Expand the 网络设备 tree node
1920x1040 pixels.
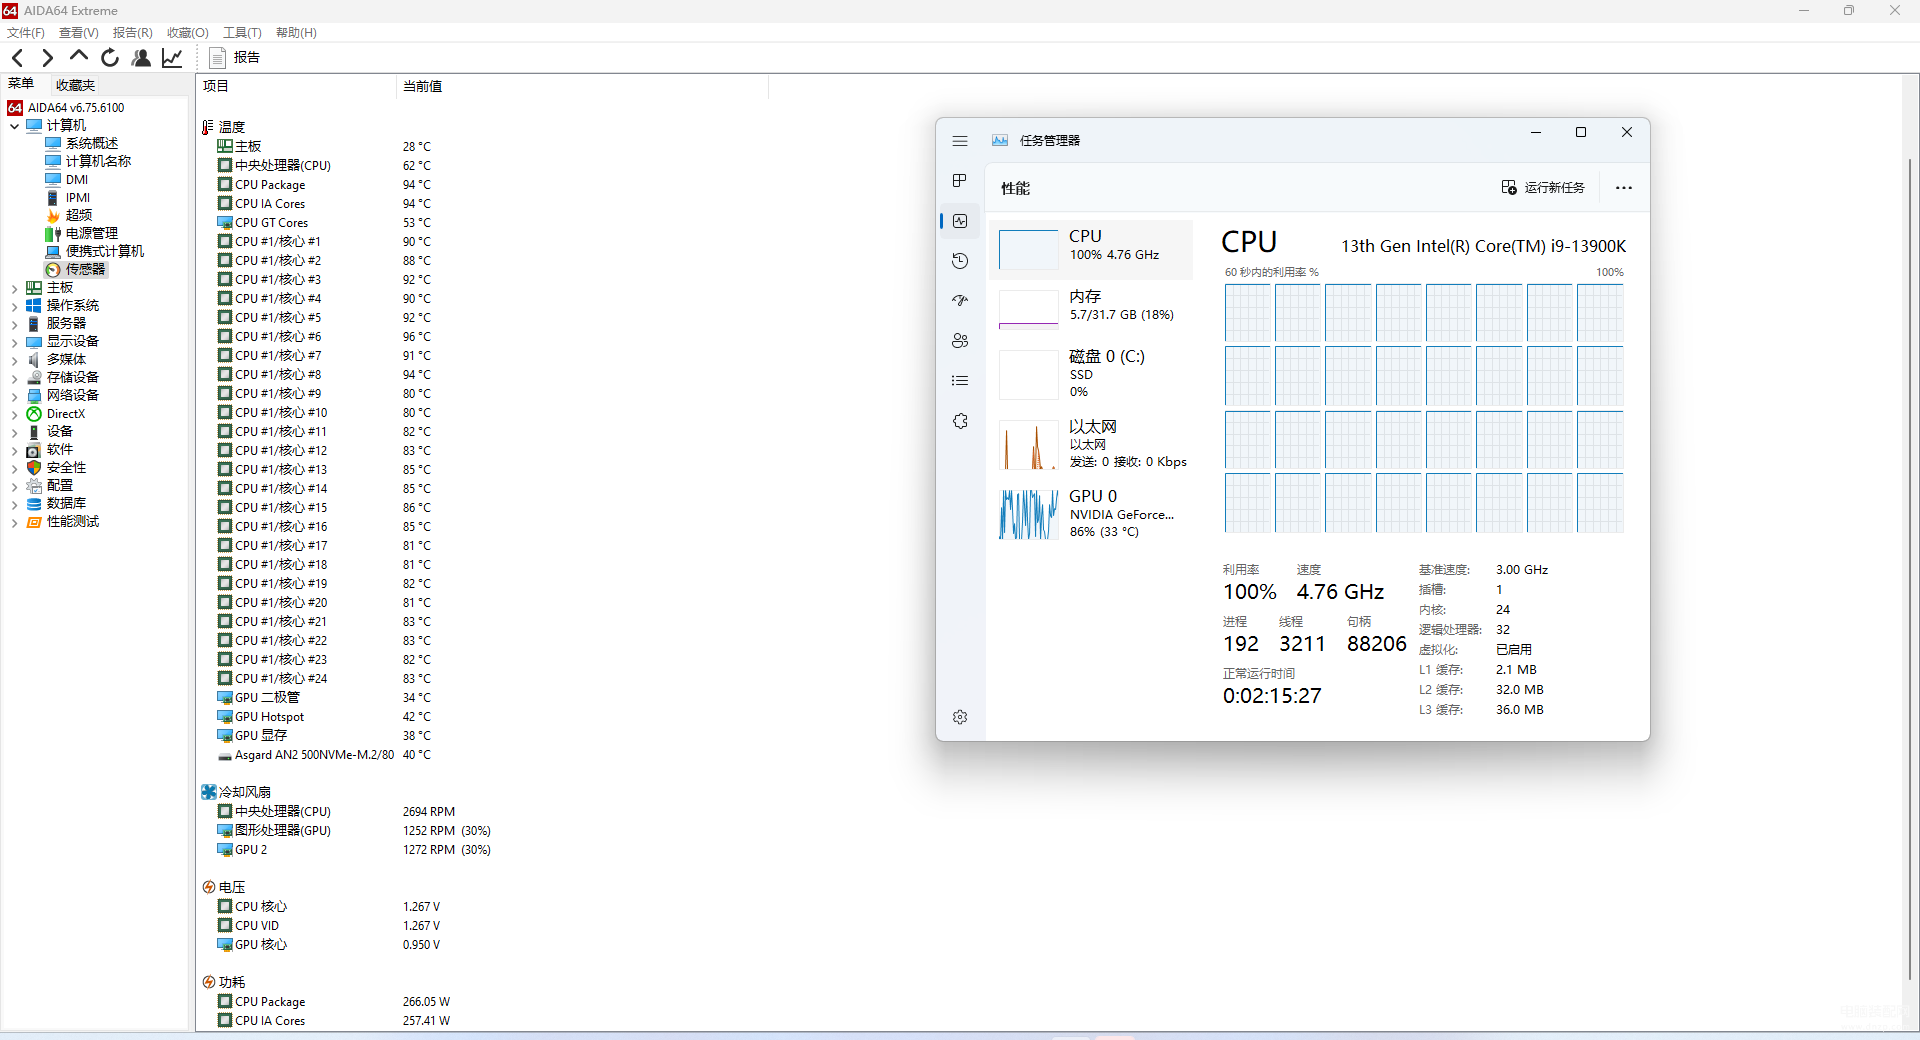pos(14,396)
